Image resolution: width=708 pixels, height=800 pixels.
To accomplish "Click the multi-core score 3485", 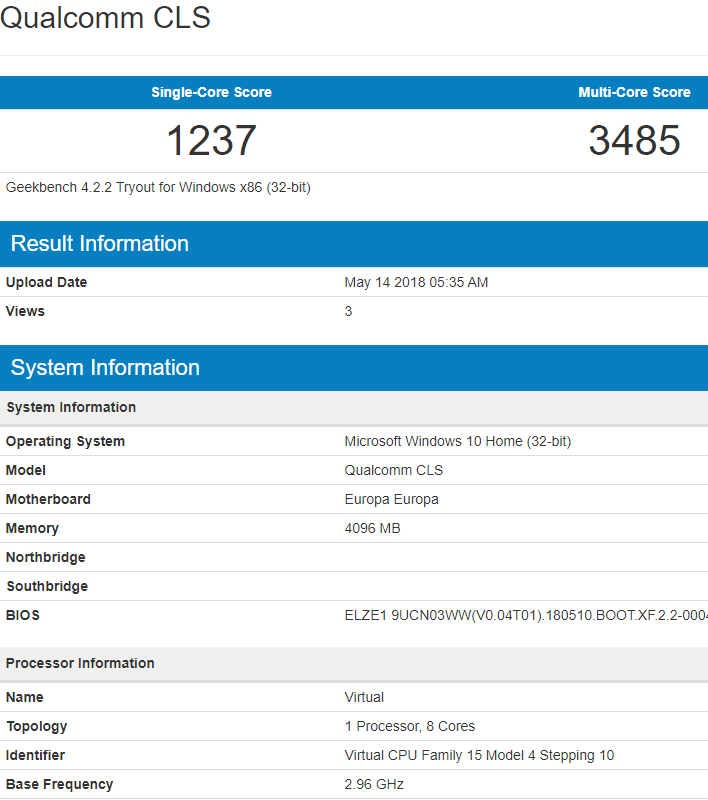I will click(x=634, y=140).
